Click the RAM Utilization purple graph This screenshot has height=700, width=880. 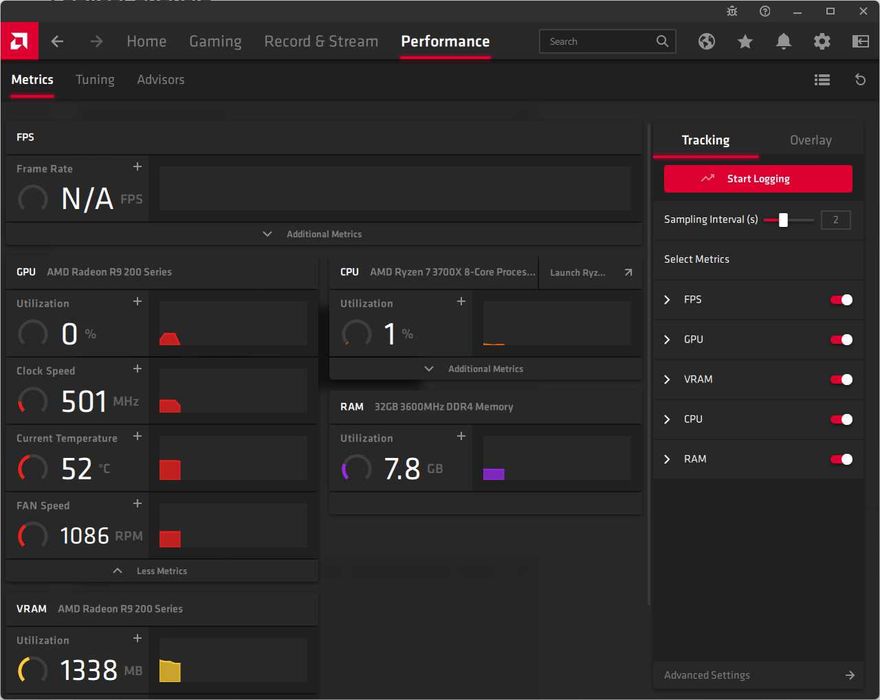[557, 458]
